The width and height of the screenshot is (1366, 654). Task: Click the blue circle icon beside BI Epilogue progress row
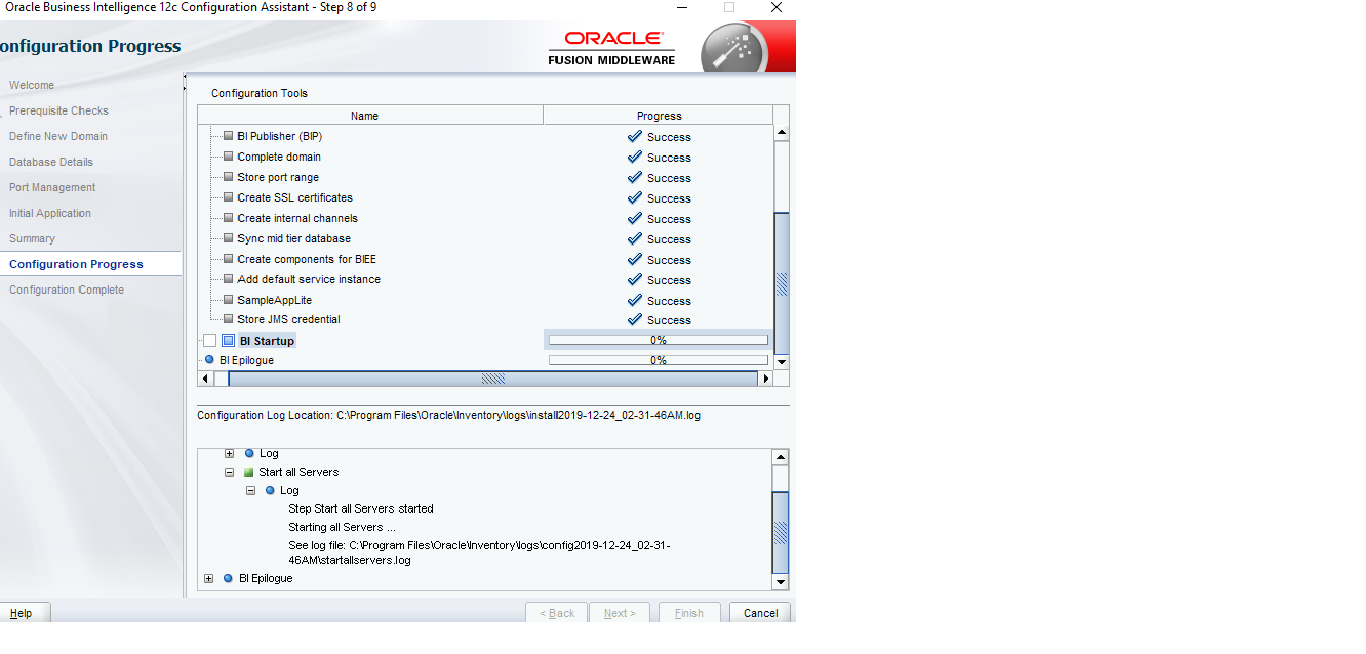[x=209, y=360]
